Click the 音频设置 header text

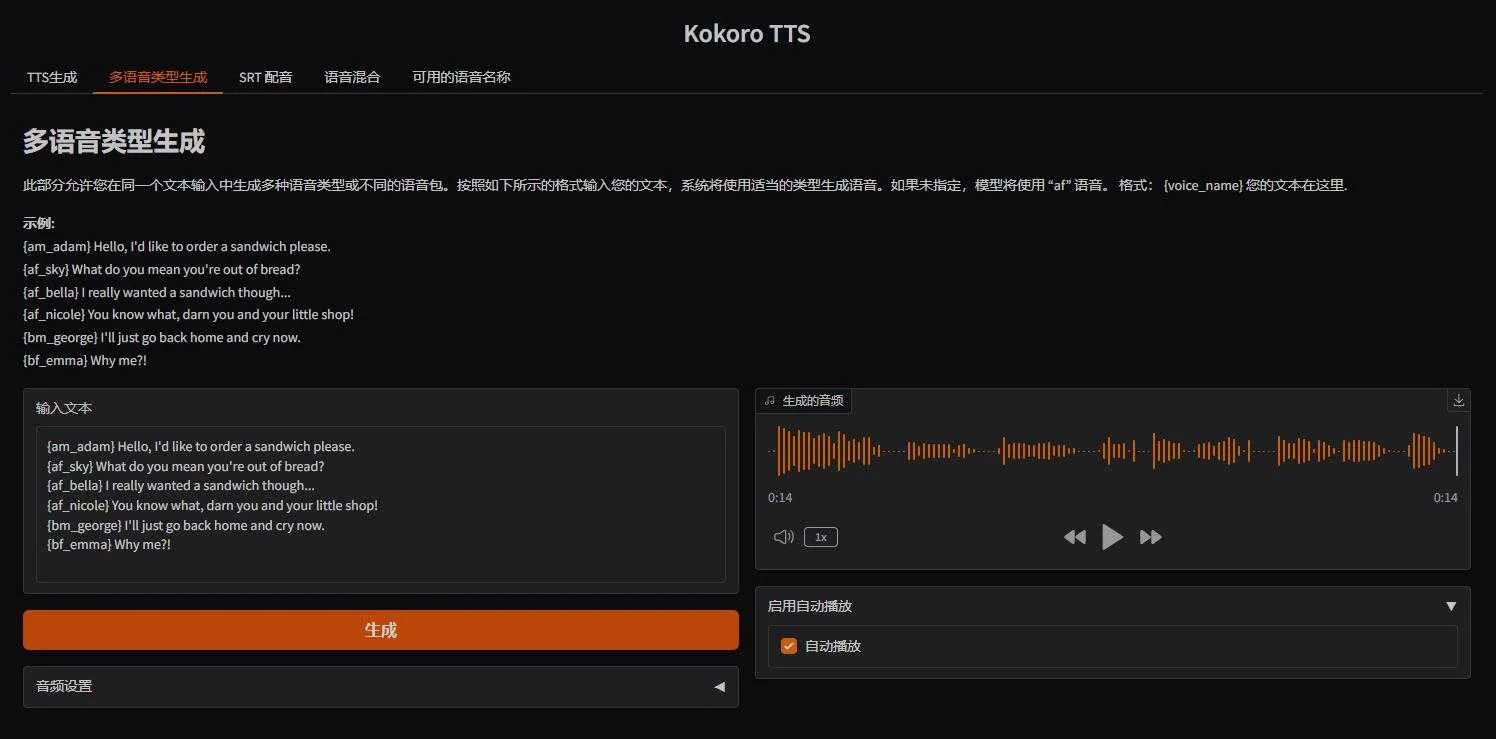[x=64, y=686]
